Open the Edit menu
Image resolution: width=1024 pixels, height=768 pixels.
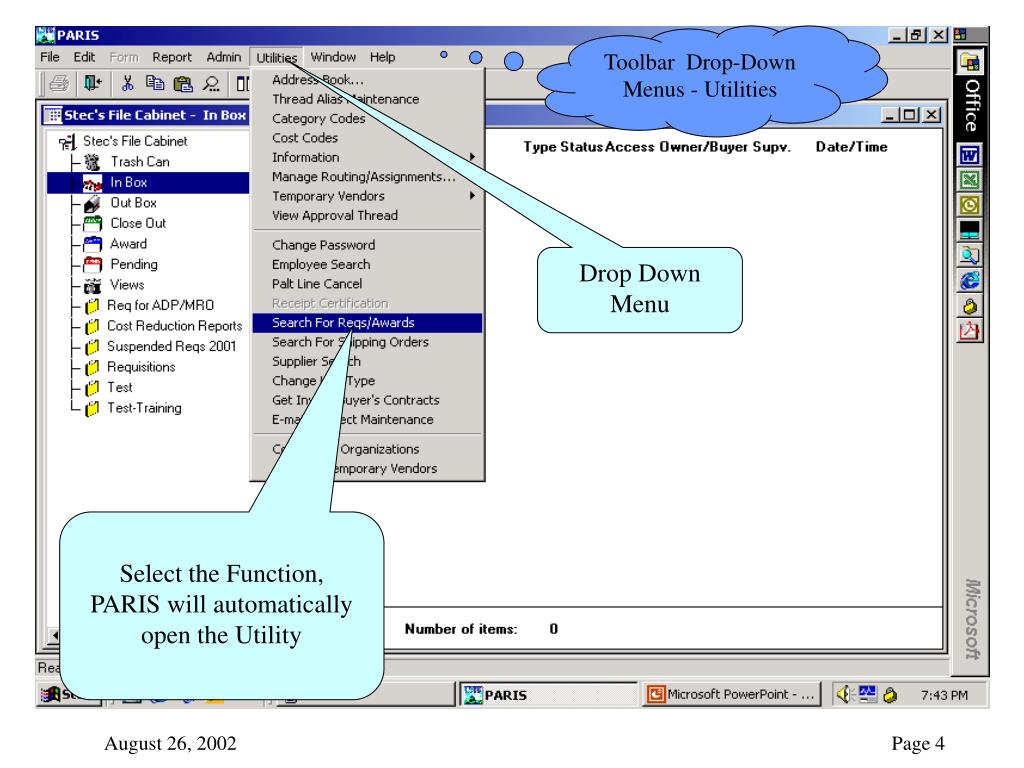pos(84,57)
